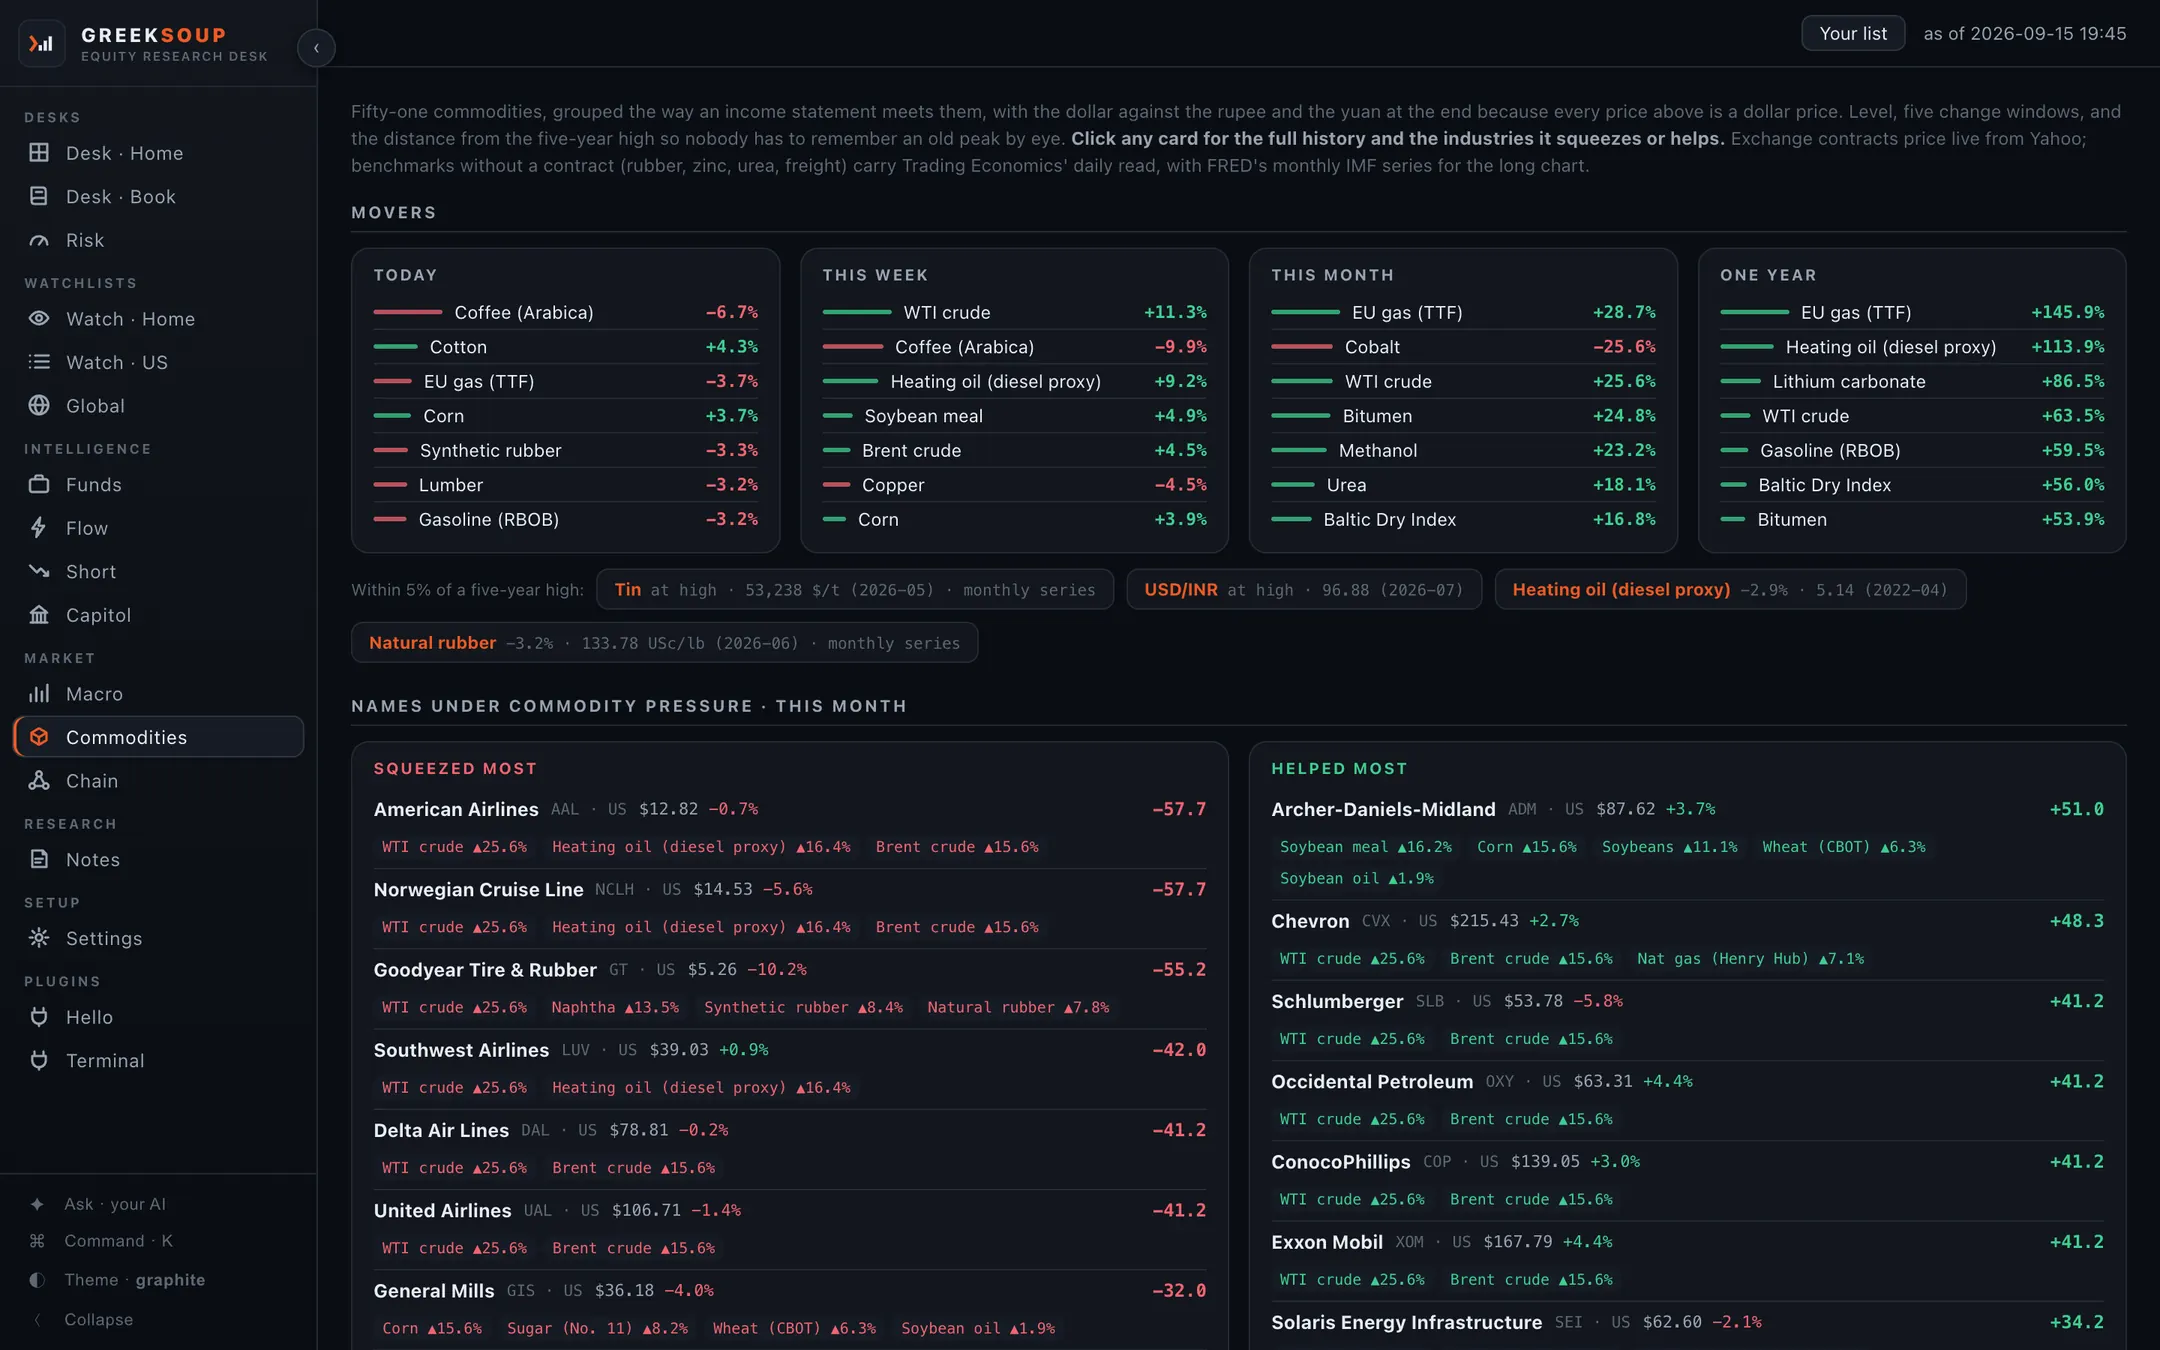The width and height of the screenshot is (2160, 1350).
Task: Collapse the sidebar with the top chevron
Action: tap(316, 48)
